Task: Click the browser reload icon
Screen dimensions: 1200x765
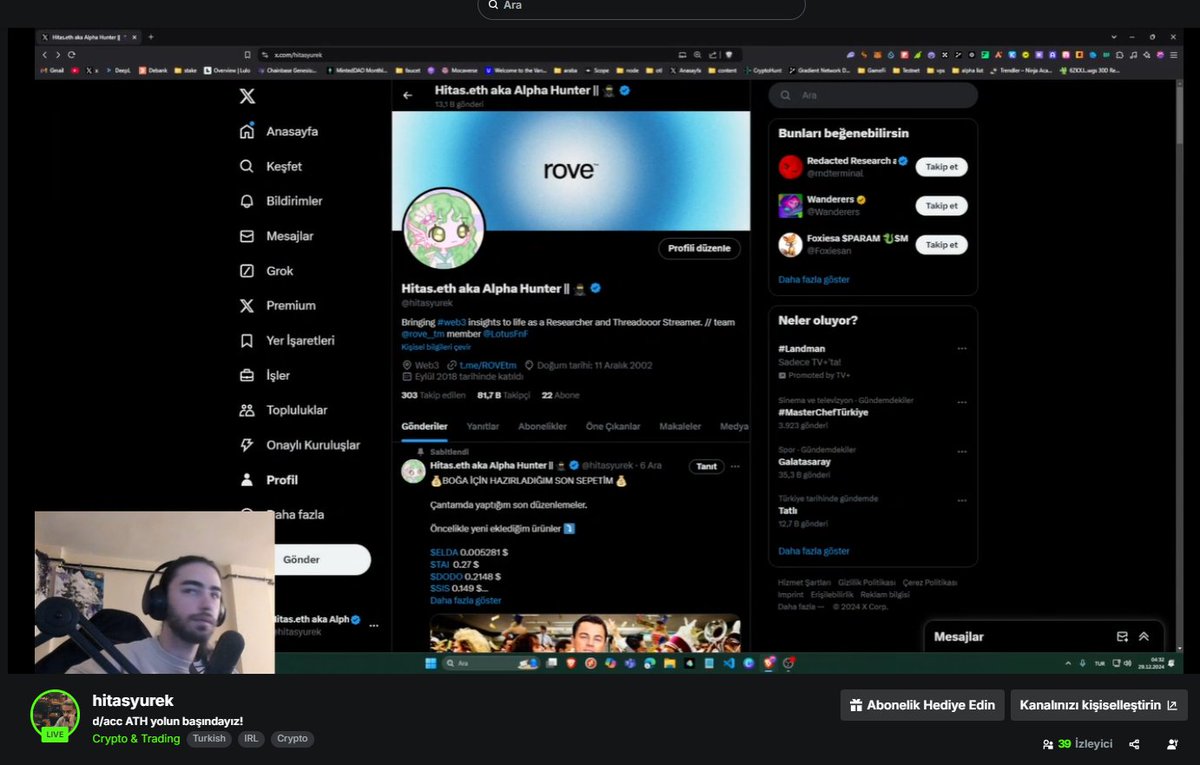Action: [71, 54]
